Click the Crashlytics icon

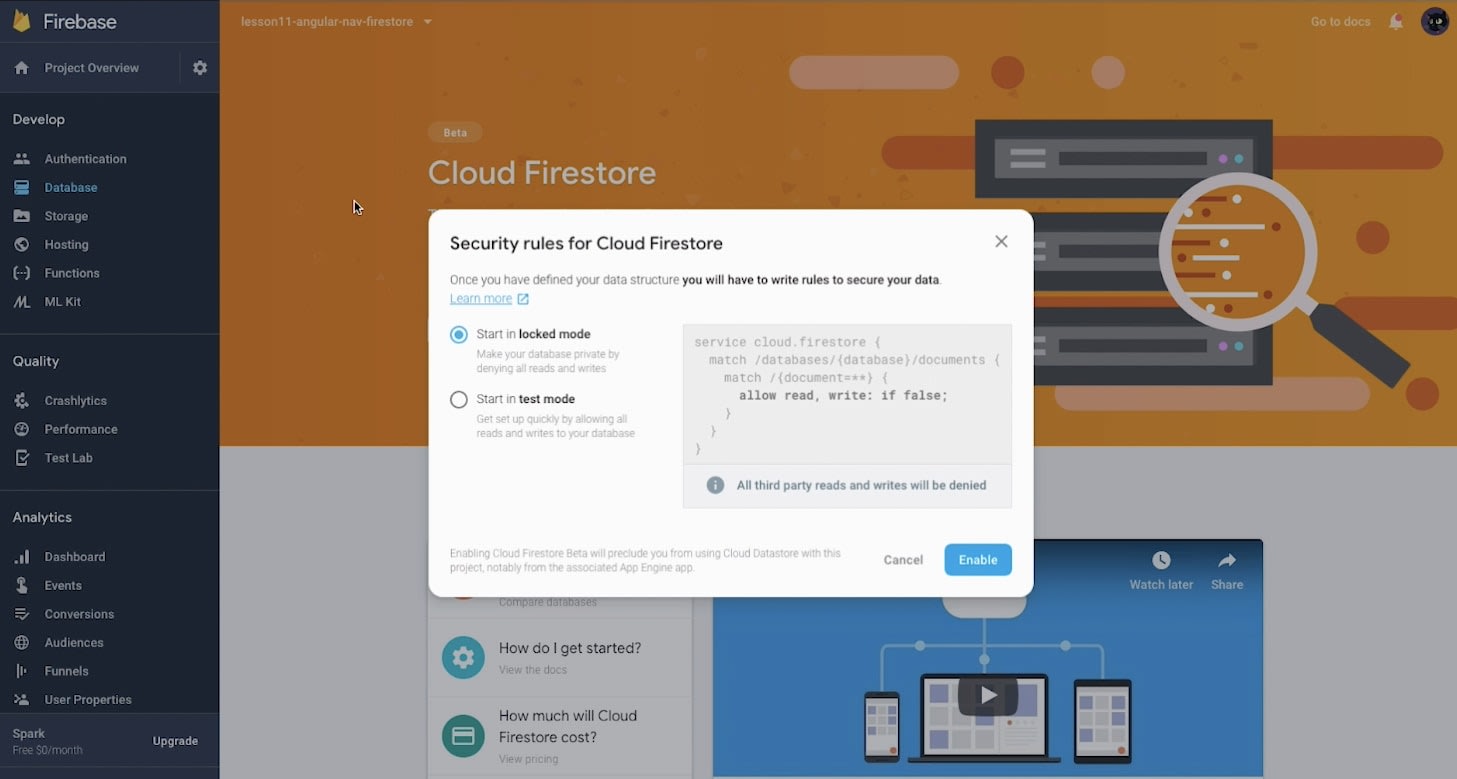[x=22, y=400]
